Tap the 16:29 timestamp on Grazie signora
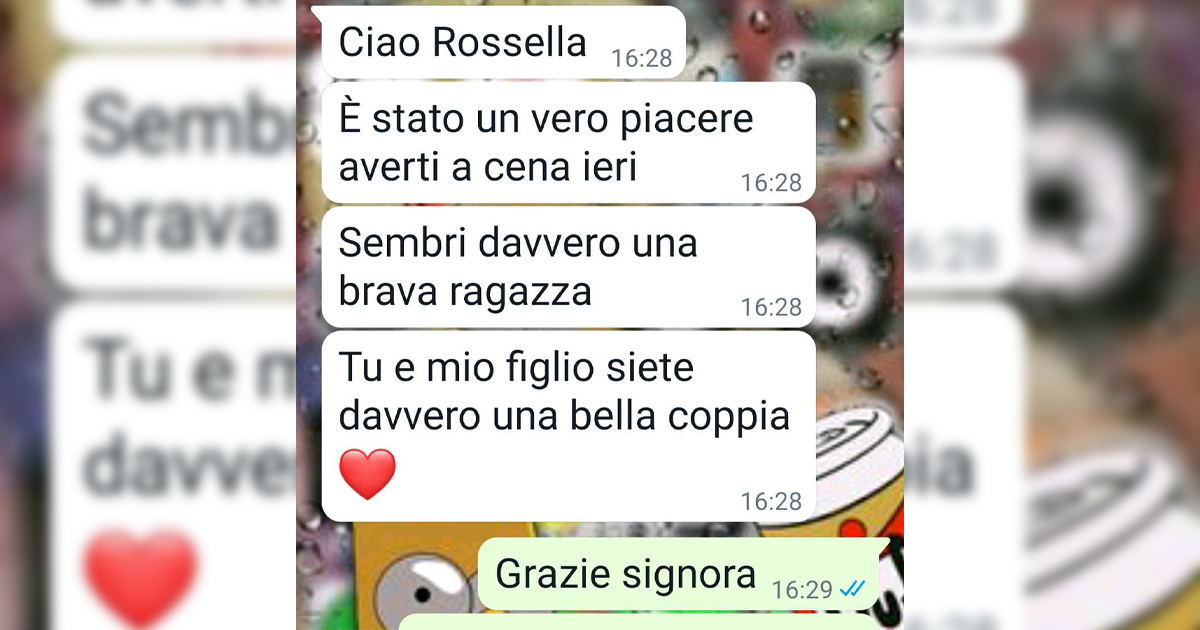Screen dimensions: 1200x630 point(803,590)
